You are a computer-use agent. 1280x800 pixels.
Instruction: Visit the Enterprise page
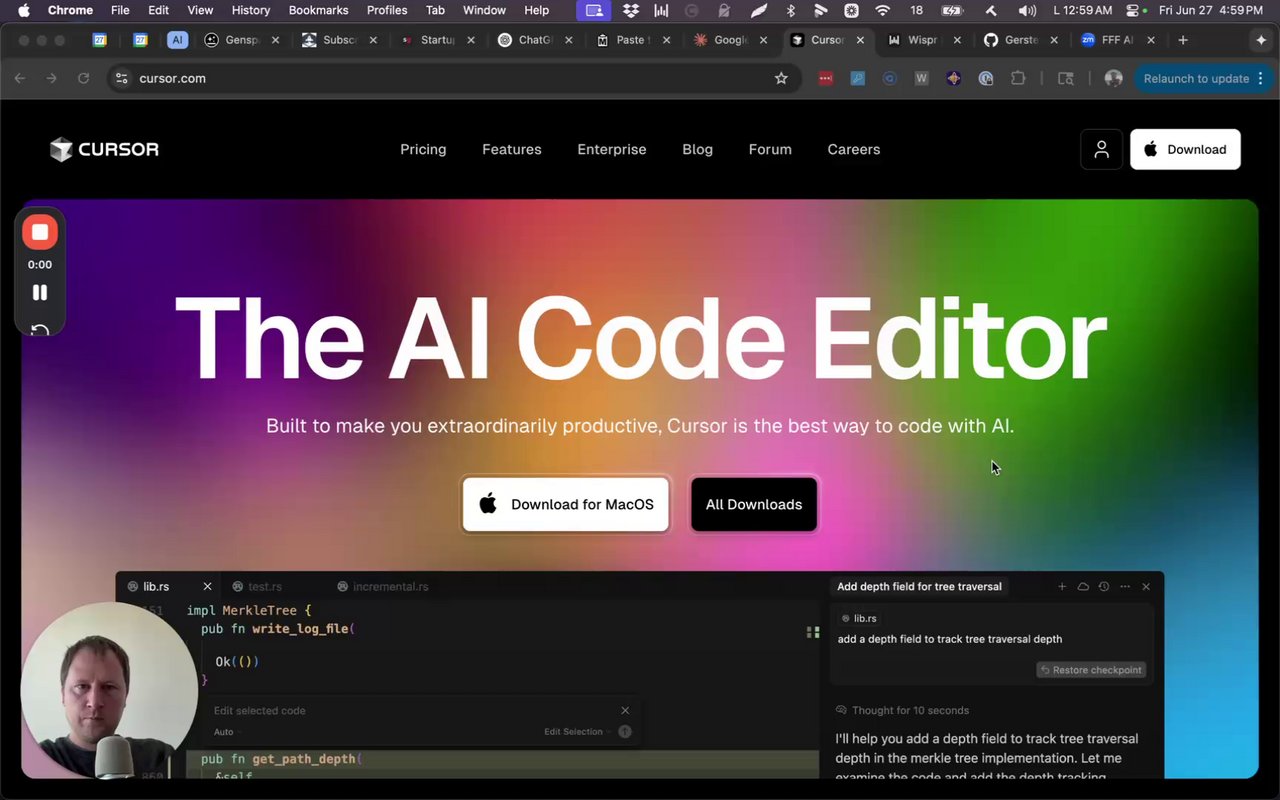(x=612, y=149)
